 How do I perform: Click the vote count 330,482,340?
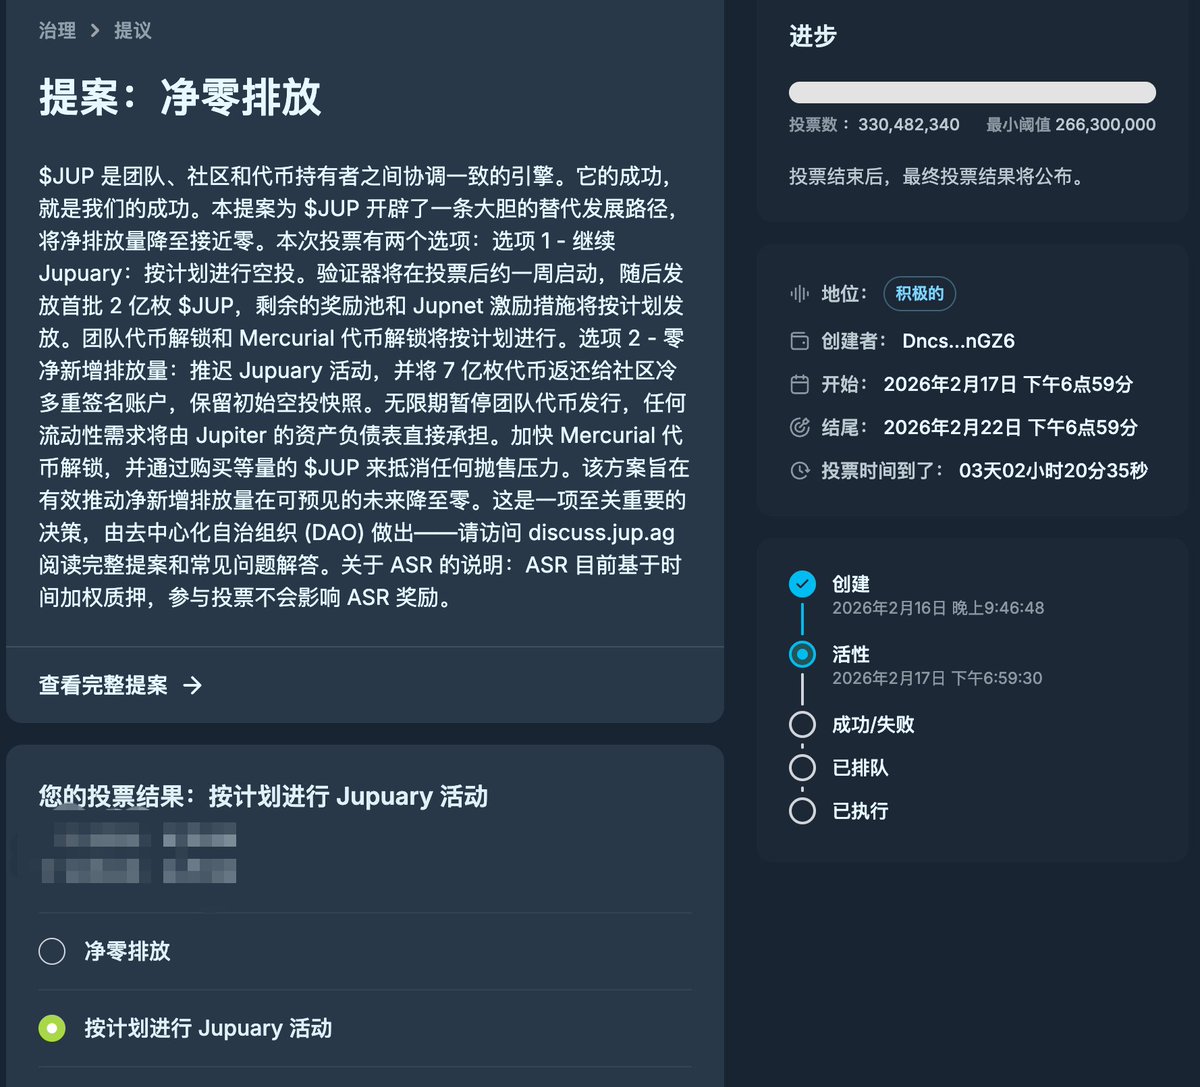tap(908, 125)
